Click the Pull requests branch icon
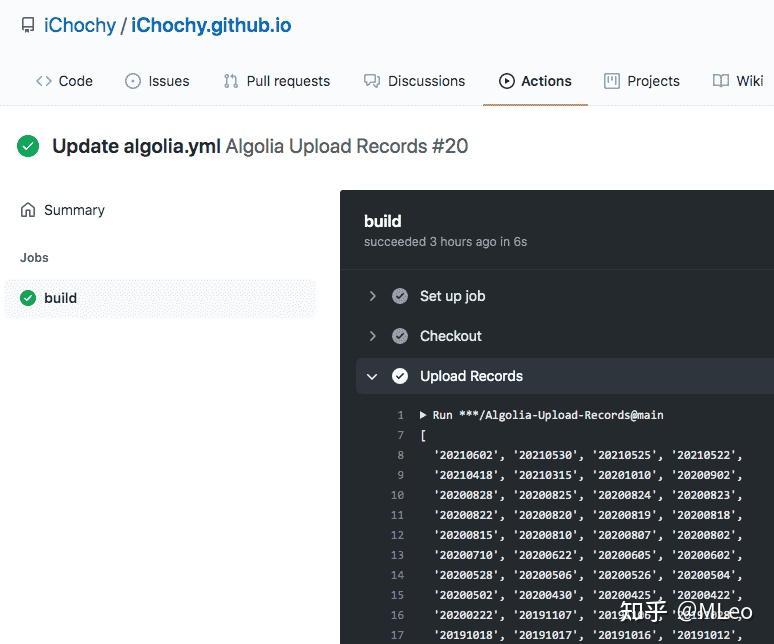Screen dimensions: 774x644 pyautogui.click(x=231, y=81)
